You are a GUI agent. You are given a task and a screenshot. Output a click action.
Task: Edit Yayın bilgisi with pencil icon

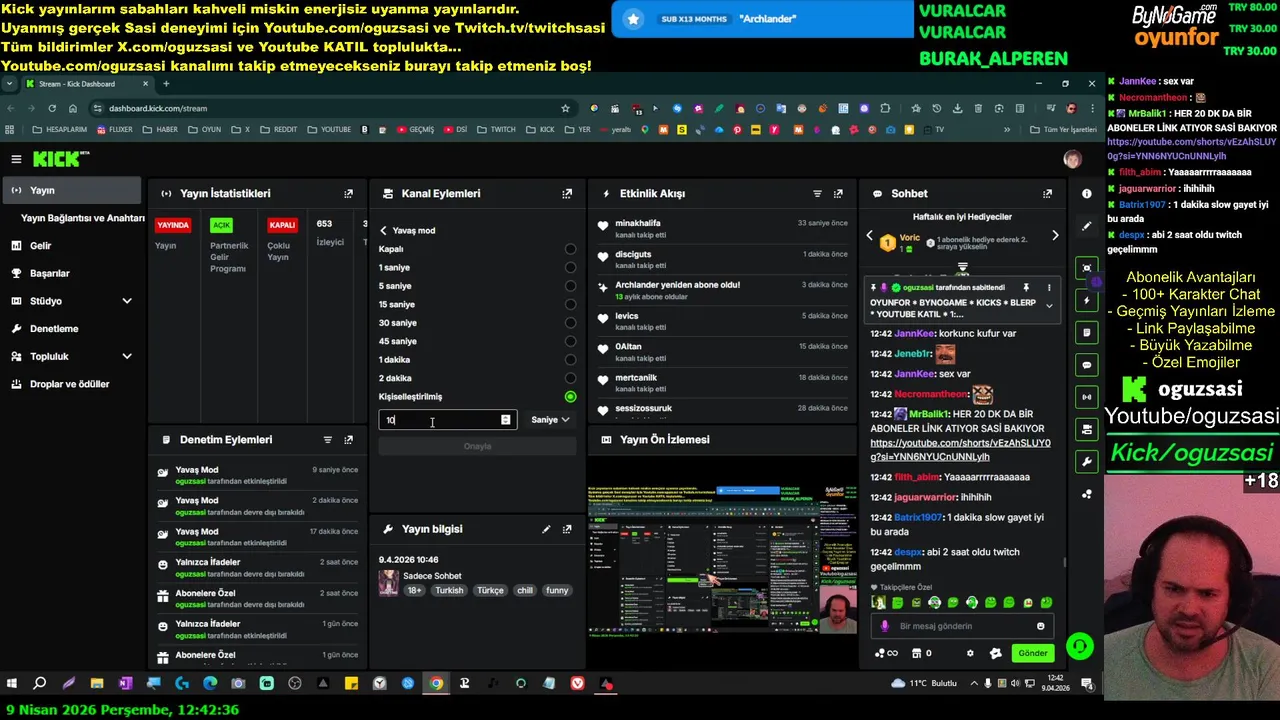(546, 529)
